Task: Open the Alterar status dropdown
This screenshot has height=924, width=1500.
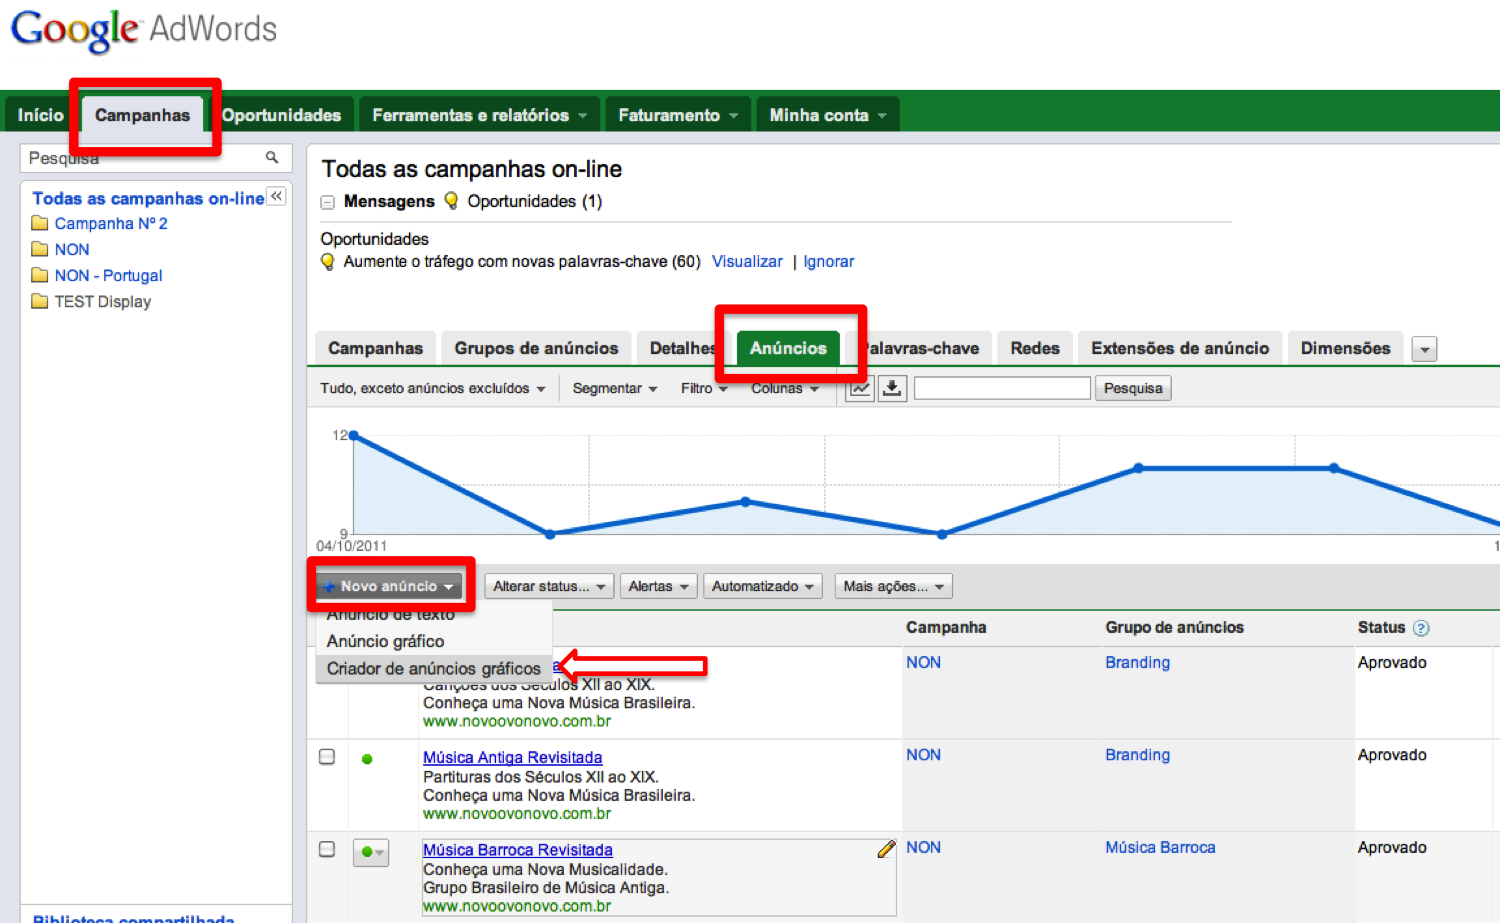Action: 549,586
